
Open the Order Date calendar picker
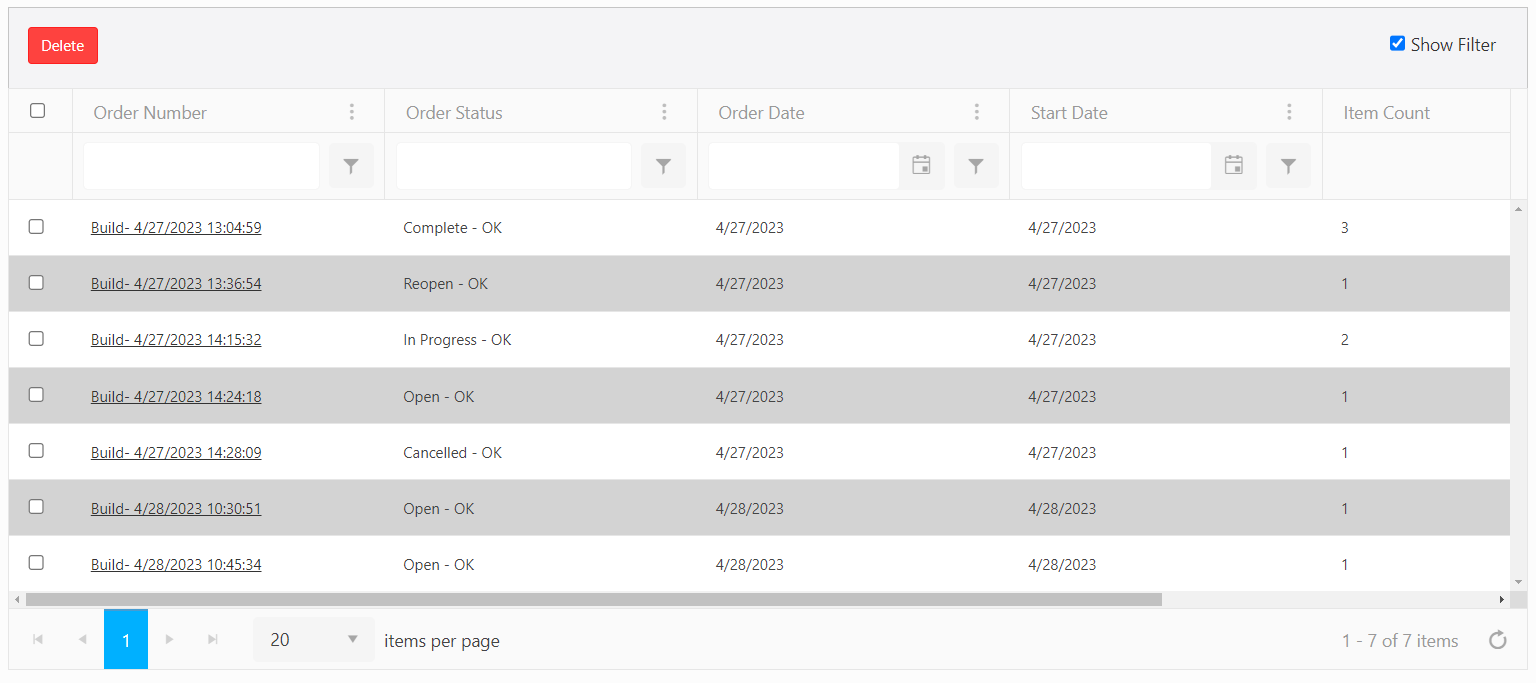click(x=921, y=166)
